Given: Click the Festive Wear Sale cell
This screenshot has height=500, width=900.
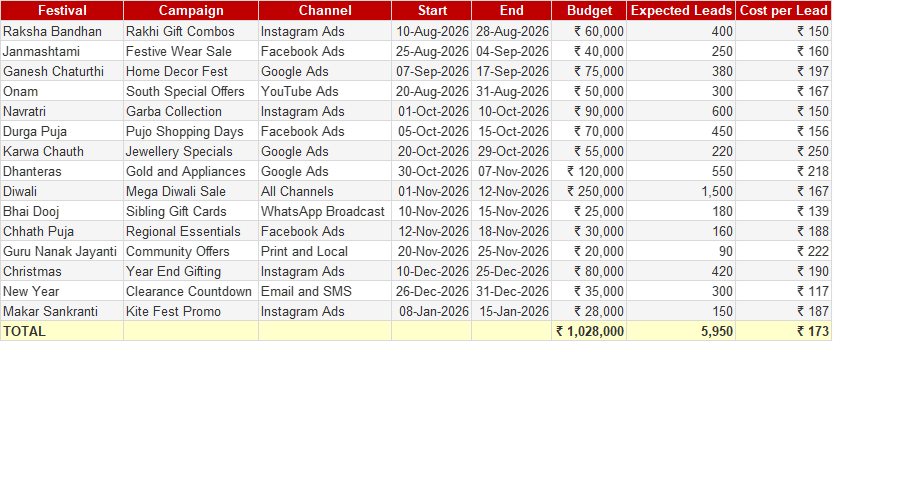Looking at the screenshot, I should pyautogui.click(x=191, y=51).
